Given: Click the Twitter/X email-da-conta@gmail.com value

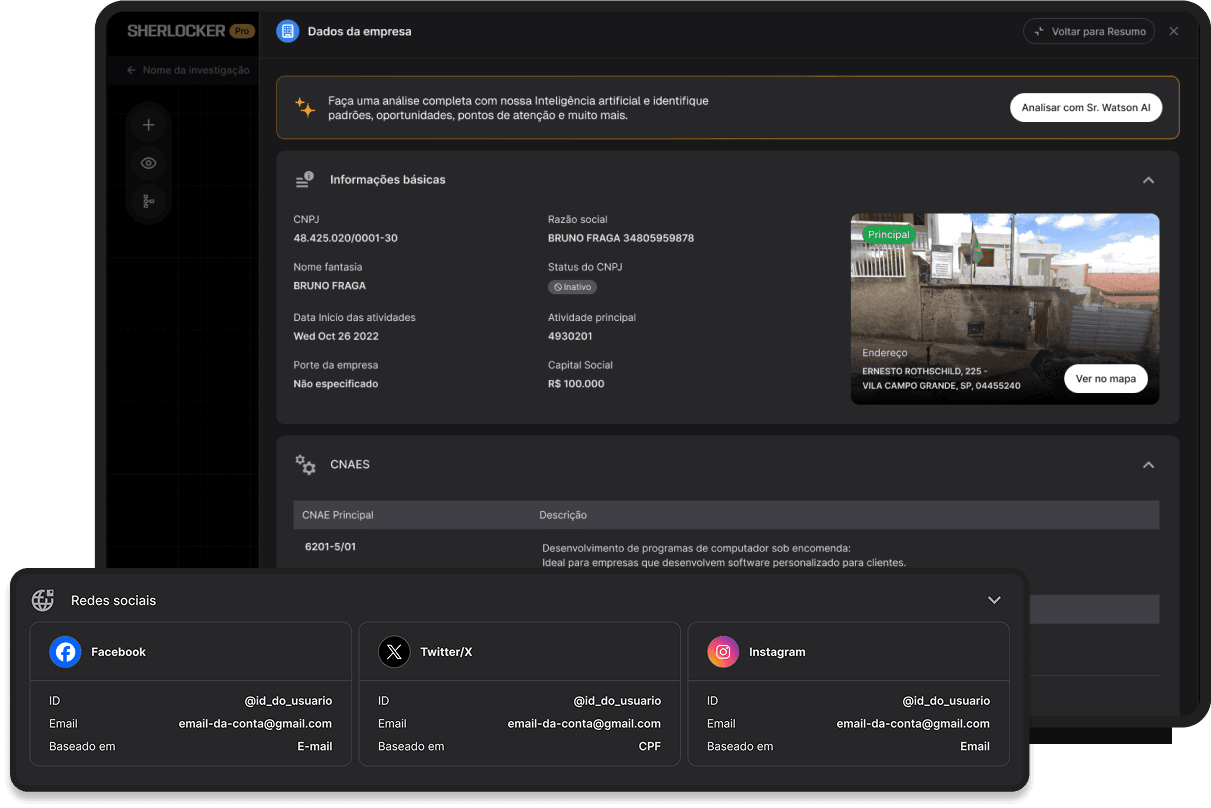Looking at the screenshot, I should (584, 724).
